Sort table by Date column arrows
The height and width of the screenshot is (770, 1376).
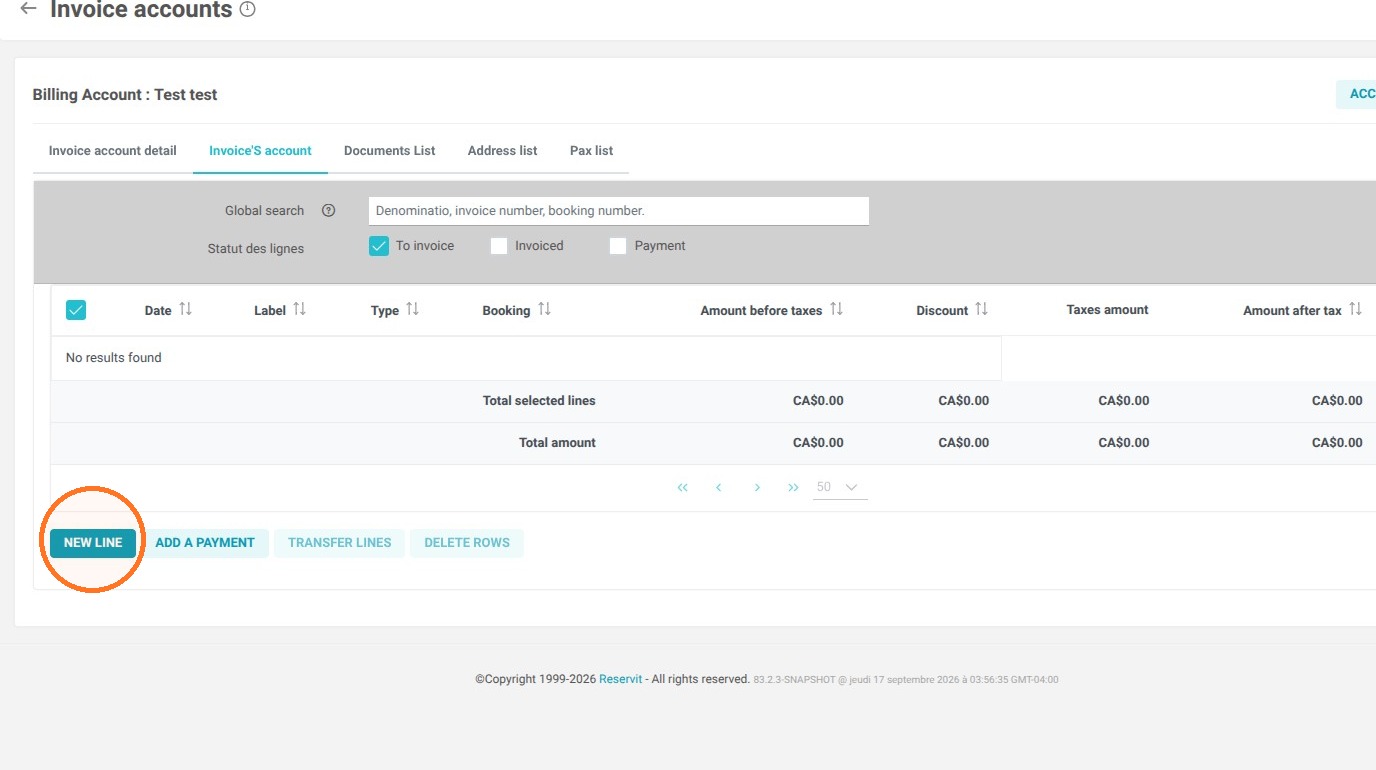(x=185, y=310)
